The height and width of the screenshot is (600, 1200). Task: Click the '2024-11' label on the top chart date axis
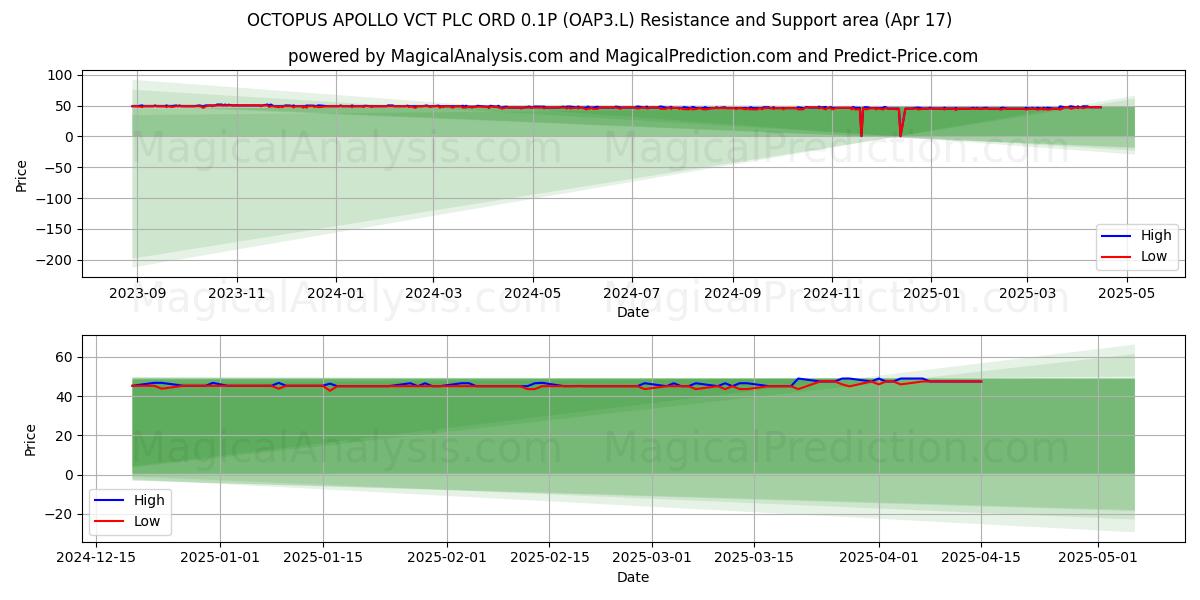[x=832, y=294]
